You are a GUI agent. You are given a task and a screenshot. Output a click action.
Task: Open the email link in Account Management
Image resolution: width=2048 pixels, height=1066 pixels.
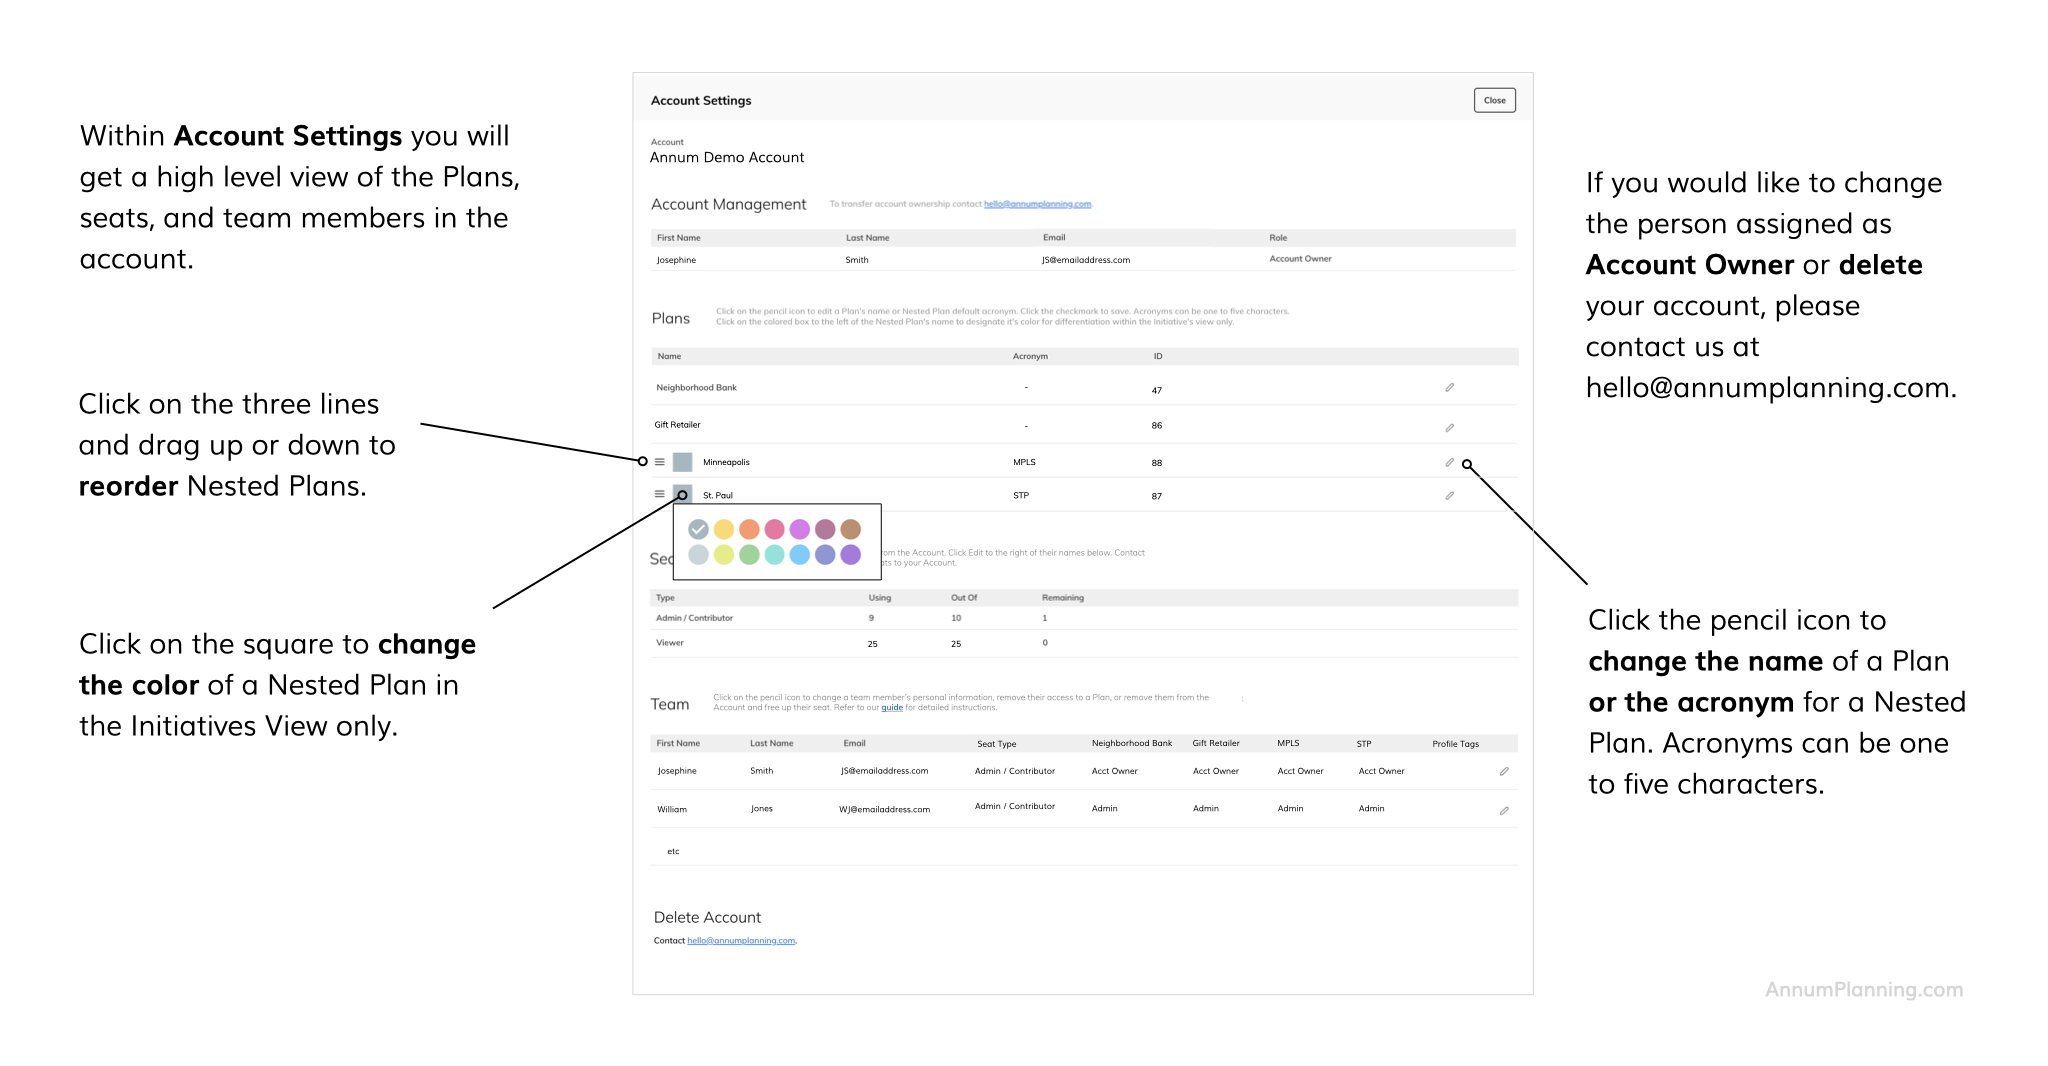1037,204
